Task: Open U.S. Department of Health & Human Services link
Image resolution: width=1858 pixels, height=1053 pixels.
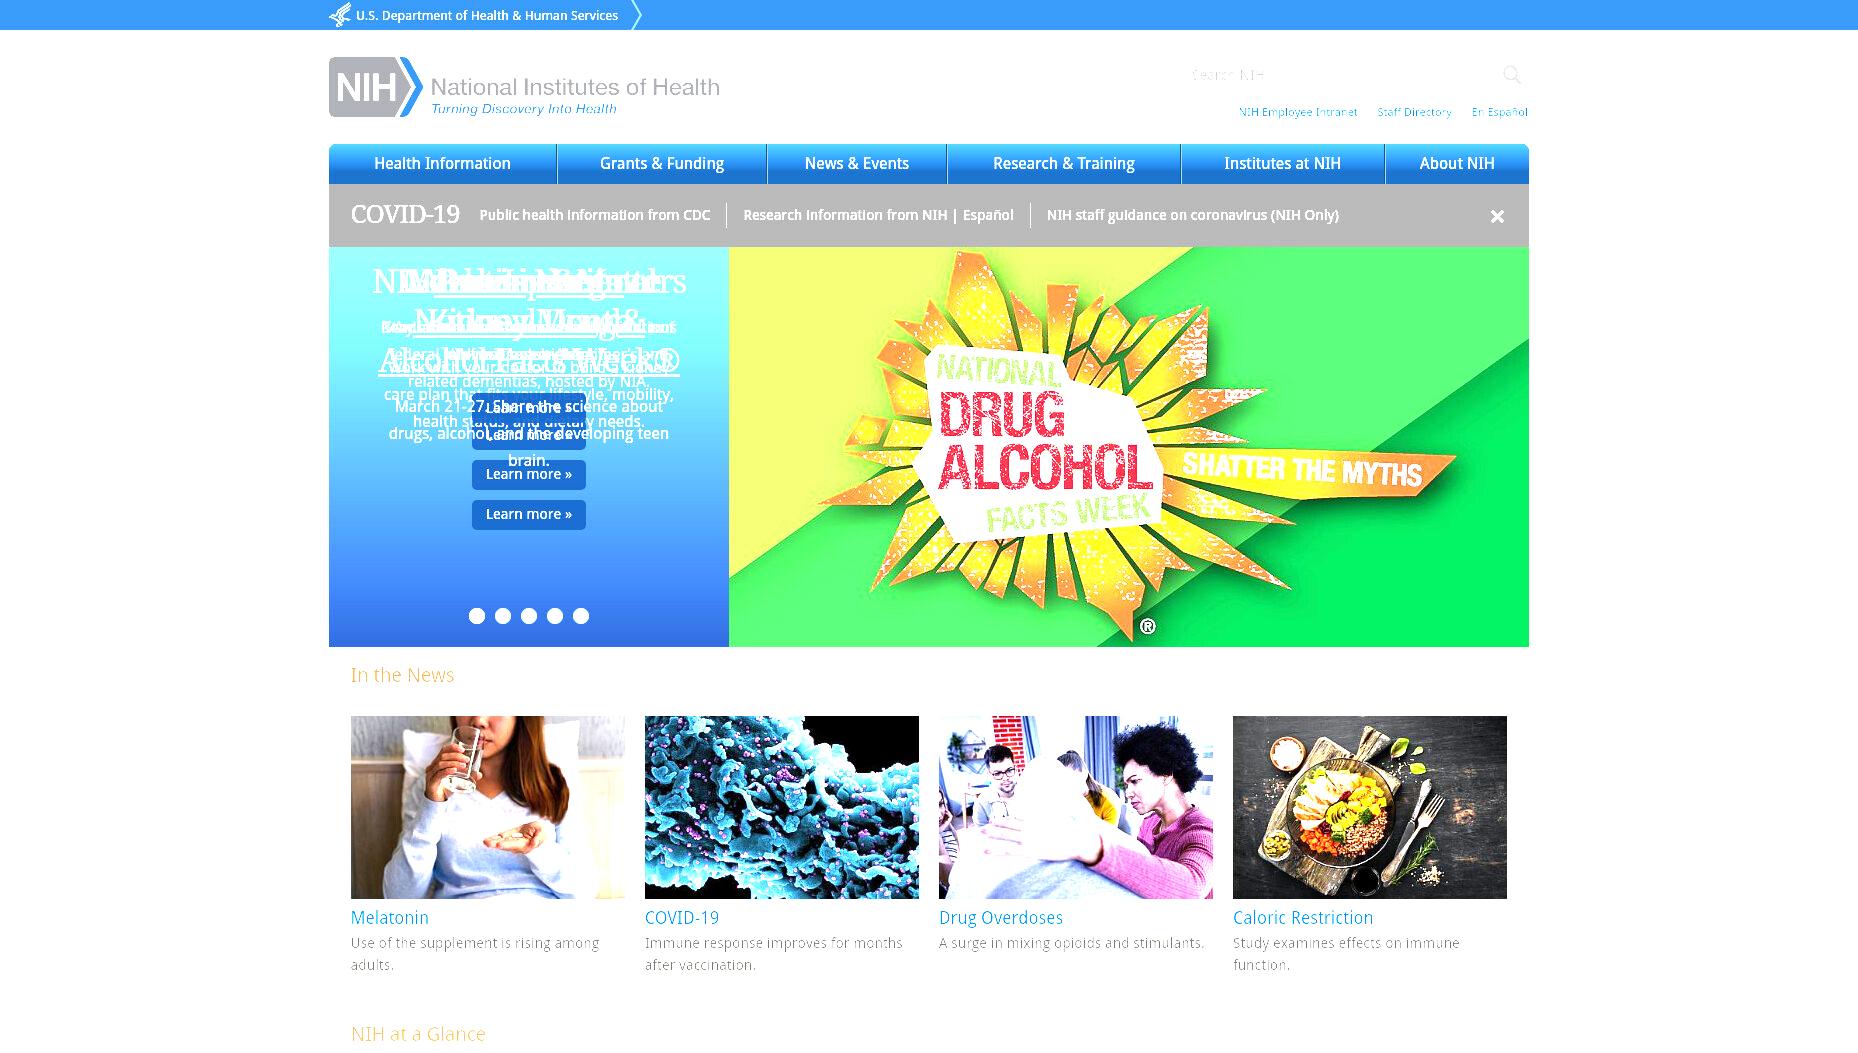Action: pos(487,15)
